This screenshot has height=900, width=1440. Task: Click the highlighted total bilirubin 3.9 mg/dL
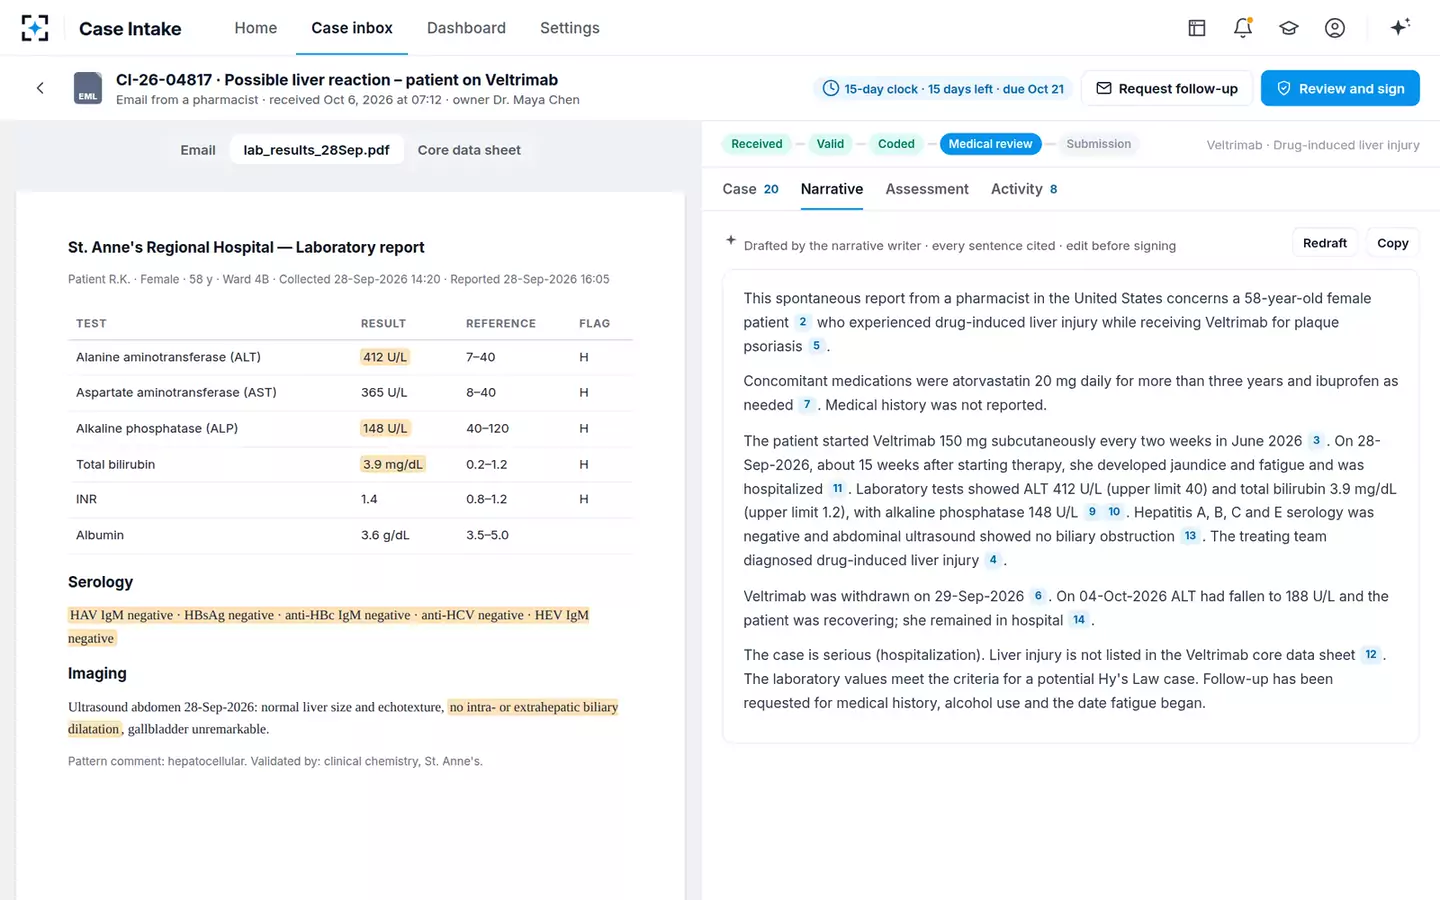393,464
